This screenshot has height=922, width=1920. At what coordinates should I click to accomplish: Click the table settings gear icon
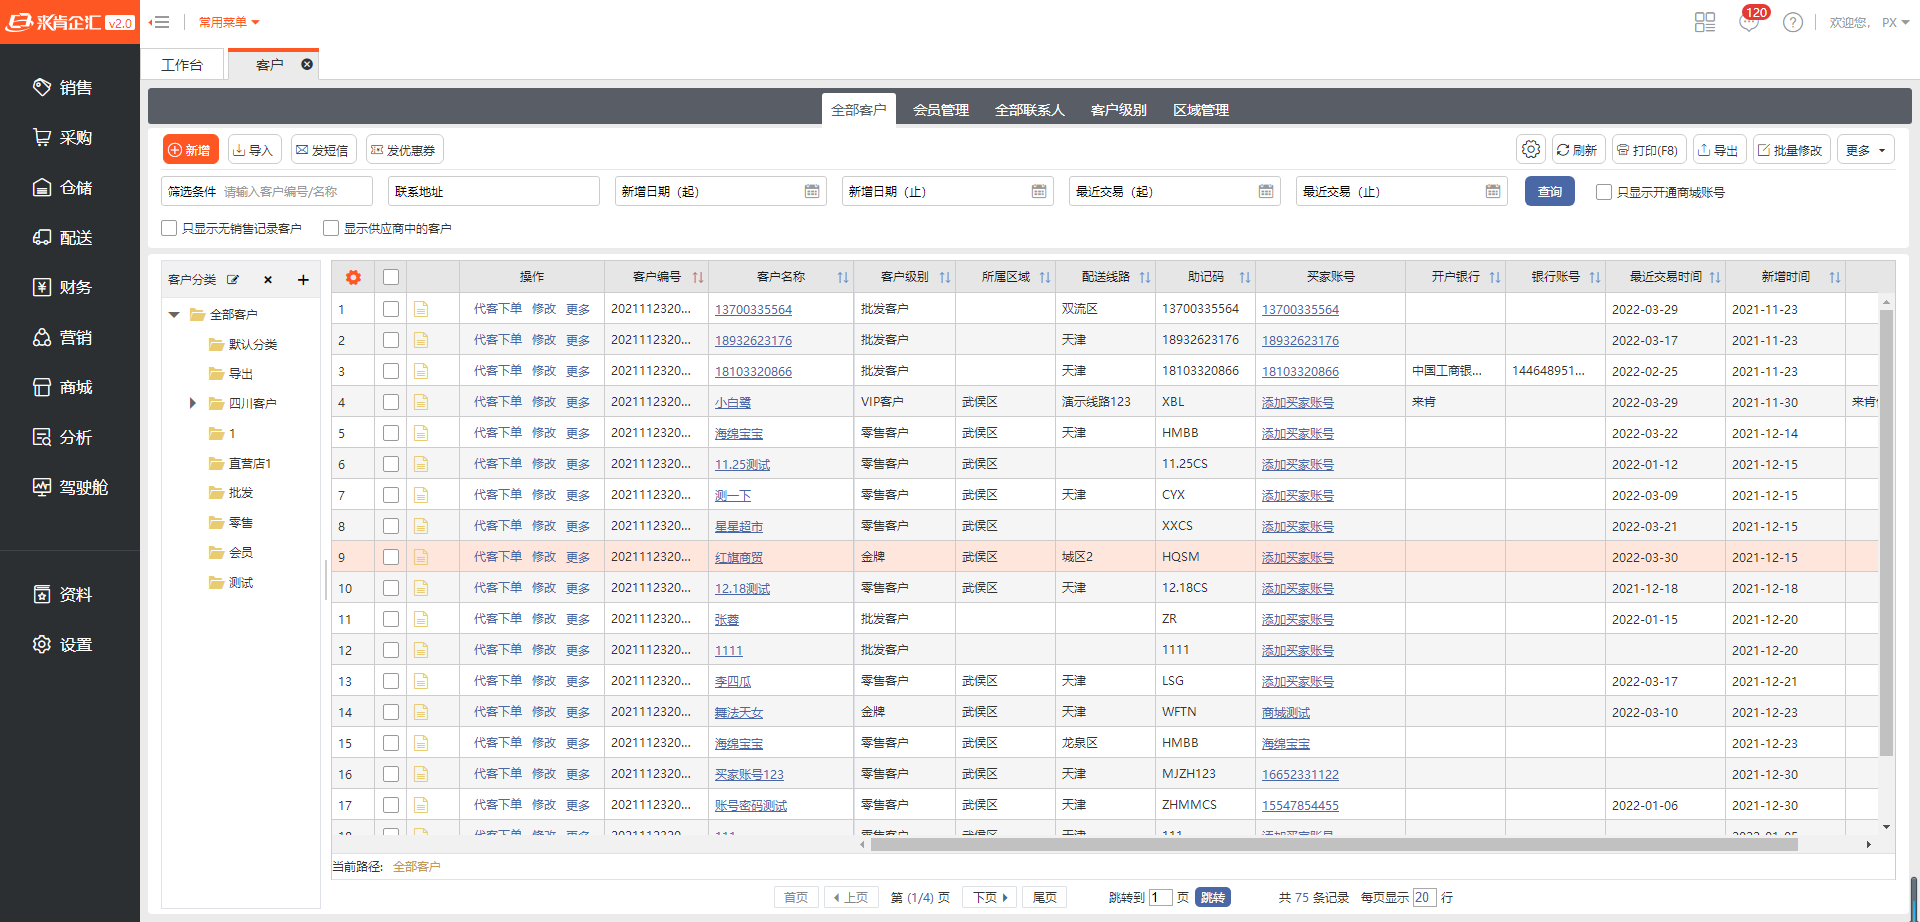click(1530, 150)
